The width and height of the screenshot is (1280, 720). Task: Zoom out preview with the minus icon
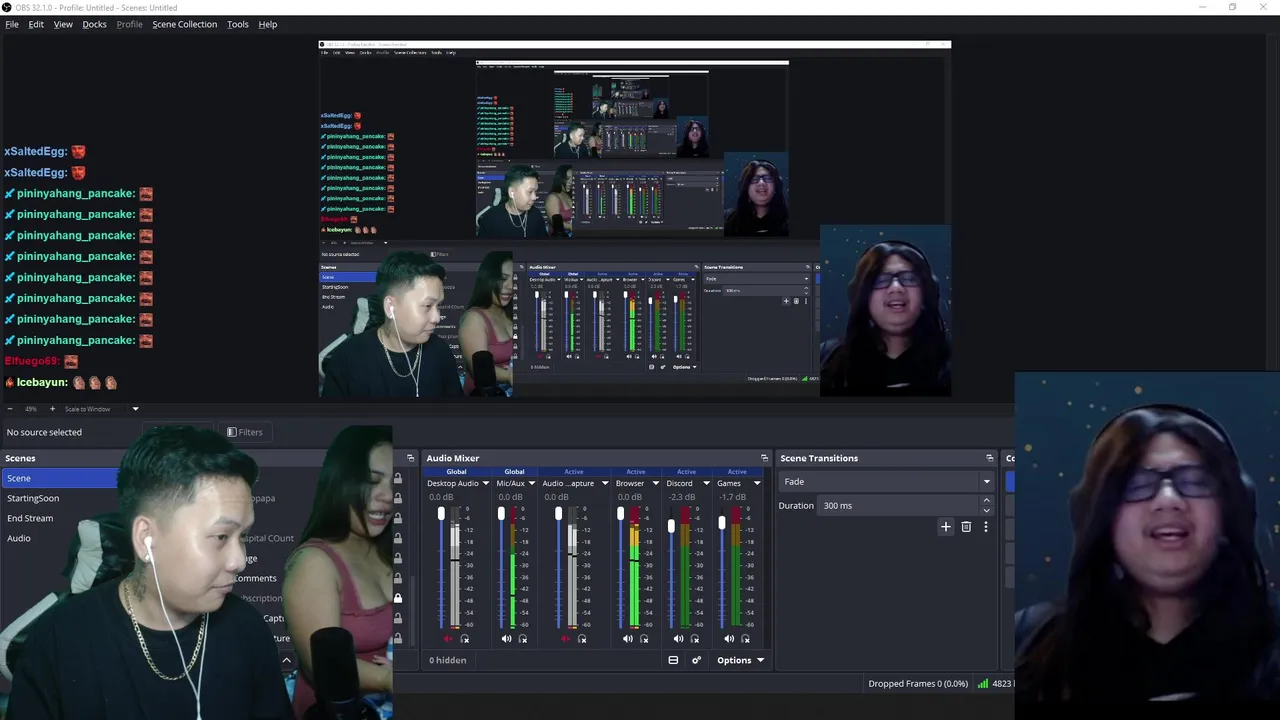coord(10,409)
